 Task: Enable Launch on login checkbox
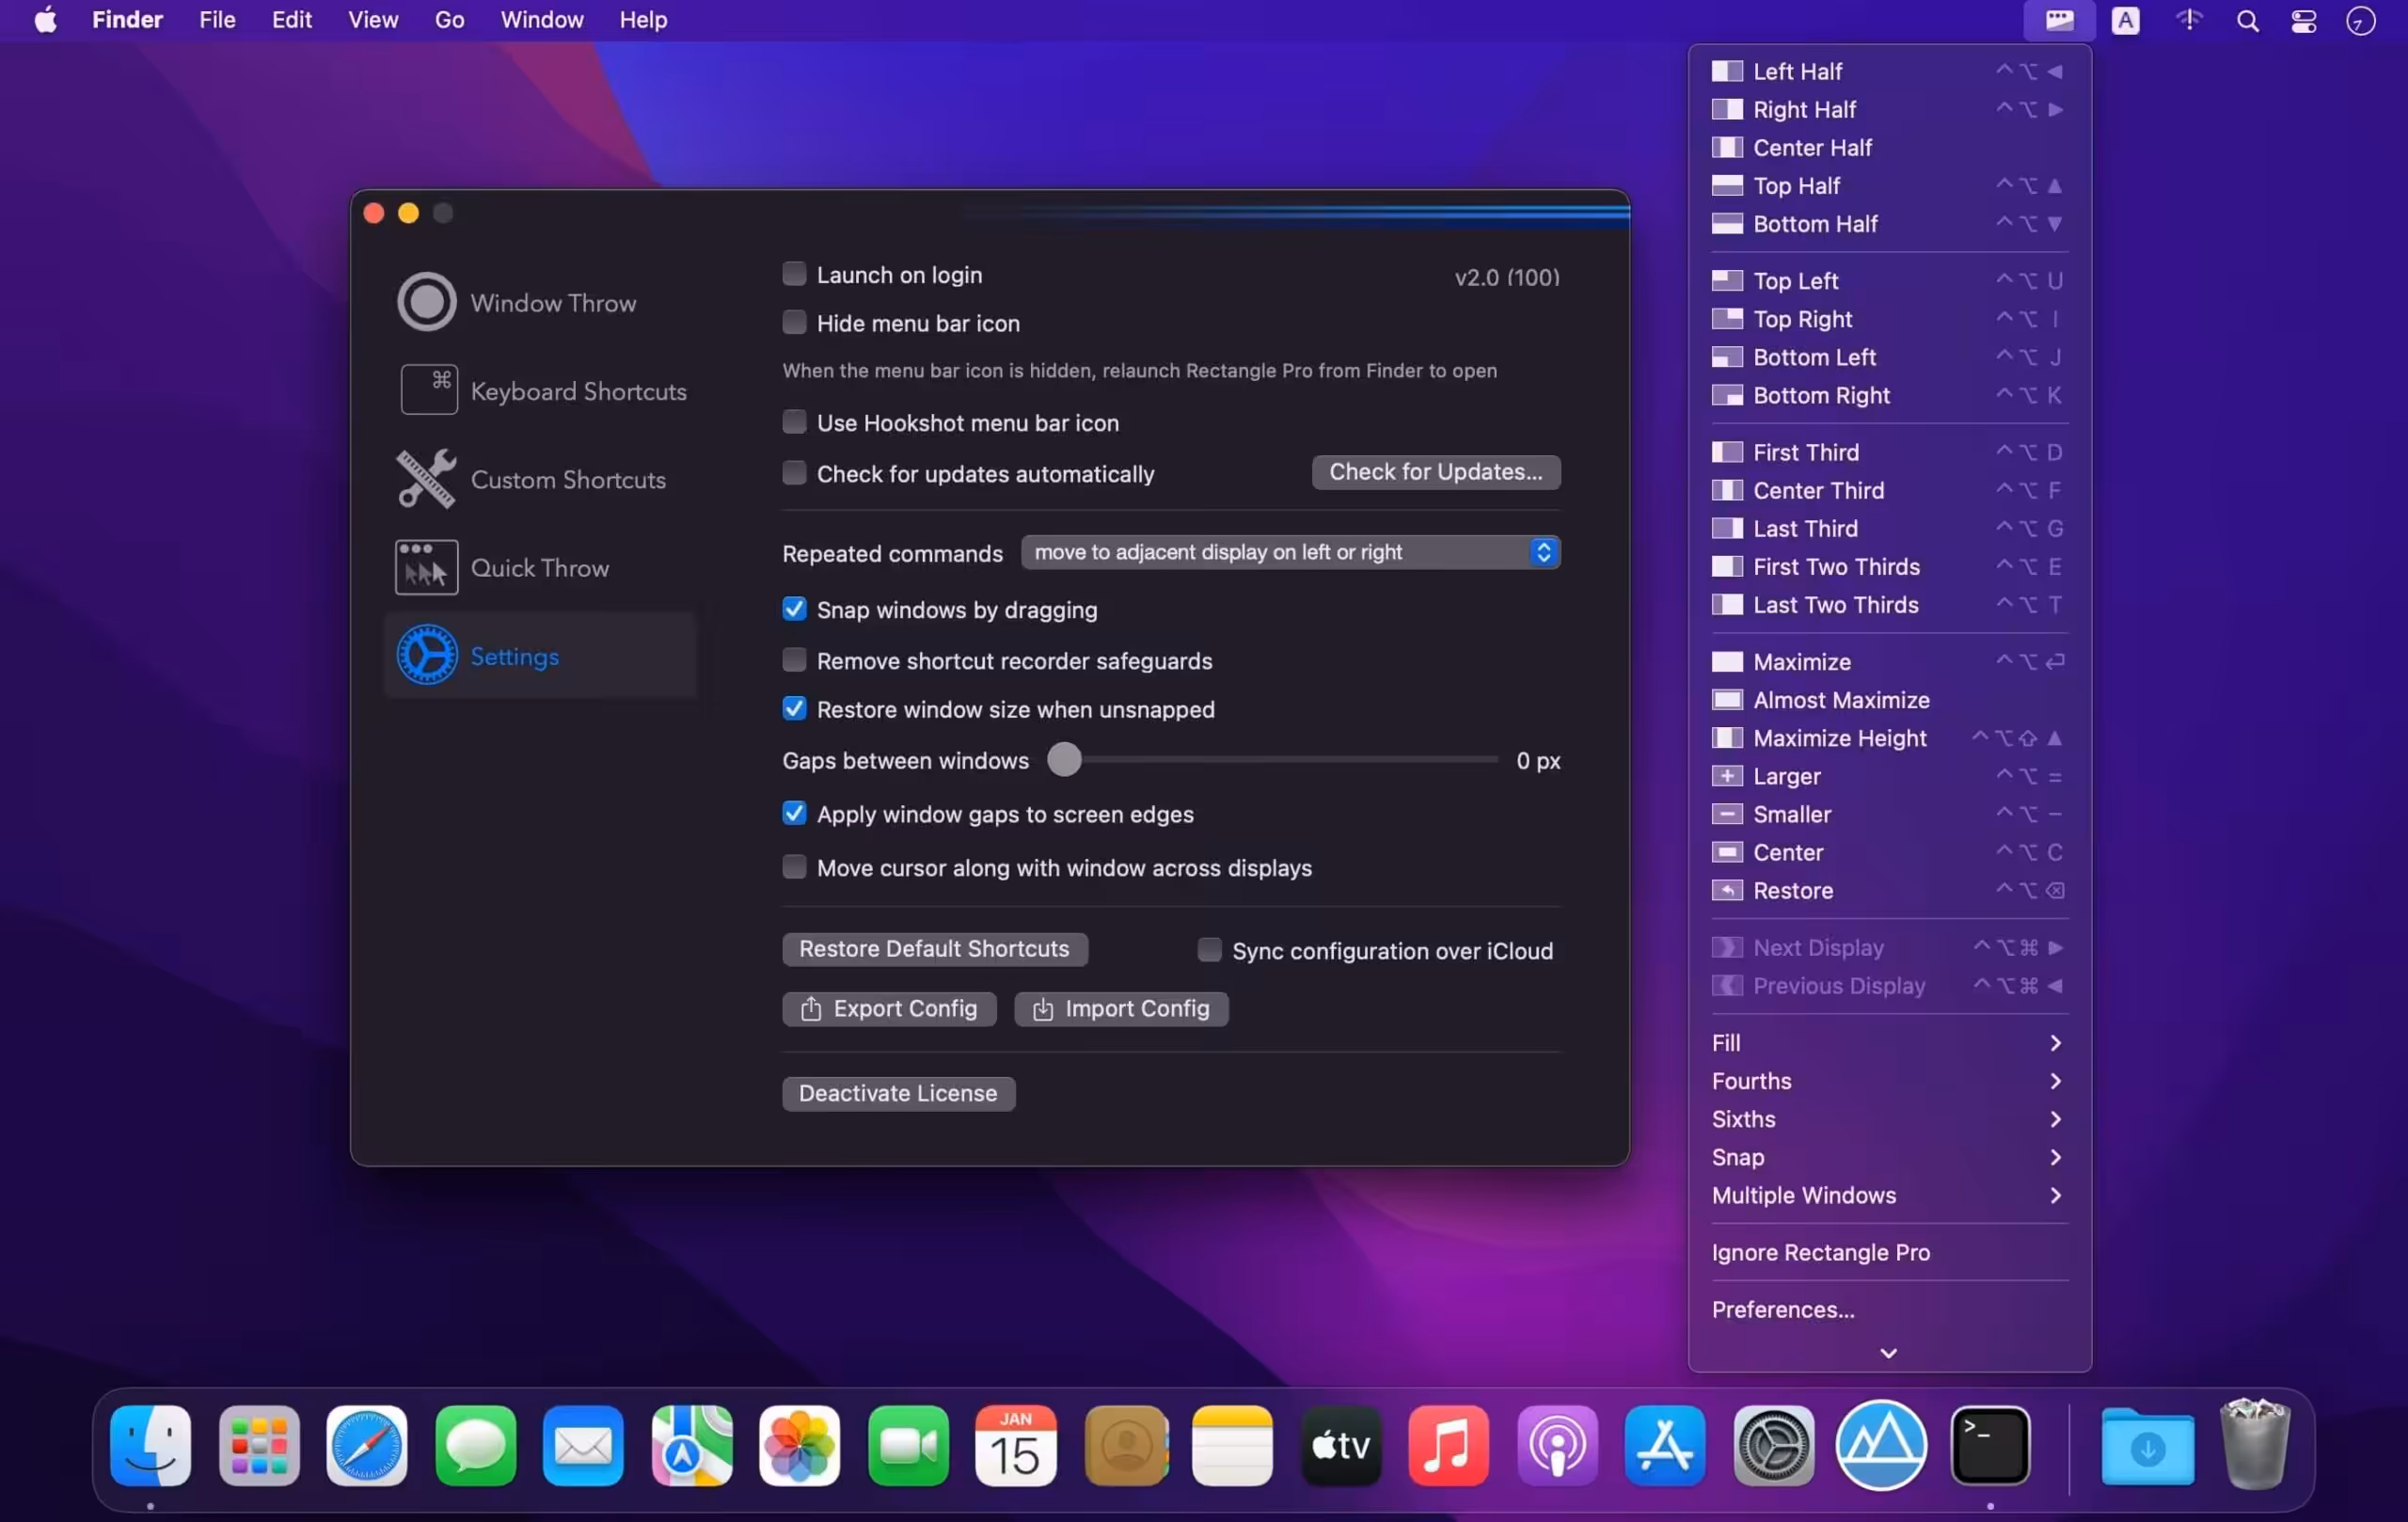(x=794, y=274)
